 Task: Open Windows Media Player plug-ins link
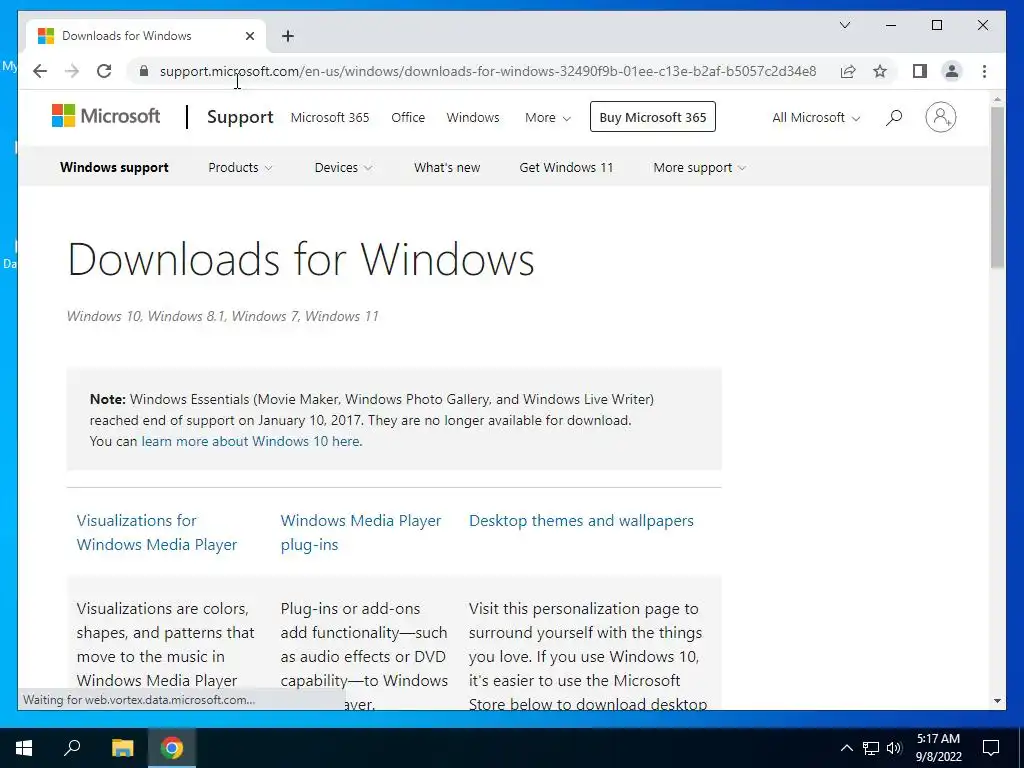(x=360, y=532)
